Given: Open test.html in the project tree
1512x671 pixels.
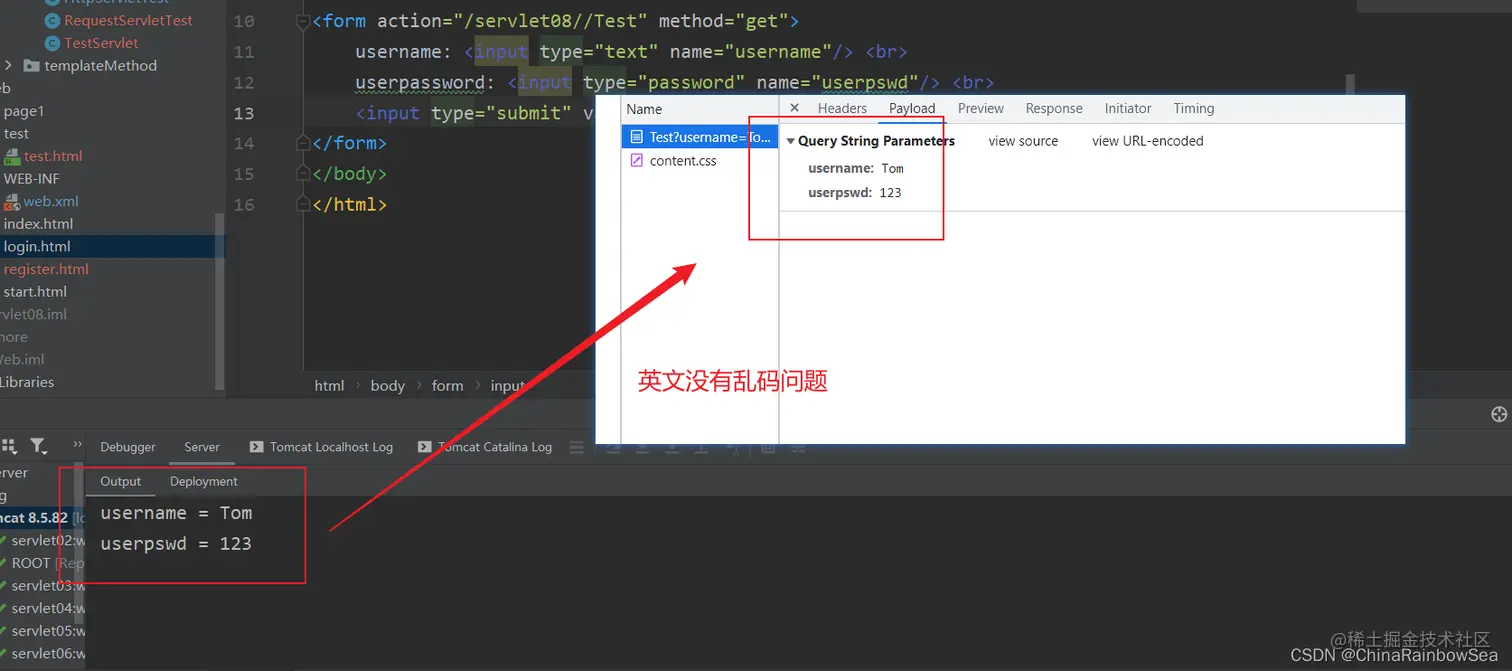Looking at the screenshot, I should click(x=53, y=156).
